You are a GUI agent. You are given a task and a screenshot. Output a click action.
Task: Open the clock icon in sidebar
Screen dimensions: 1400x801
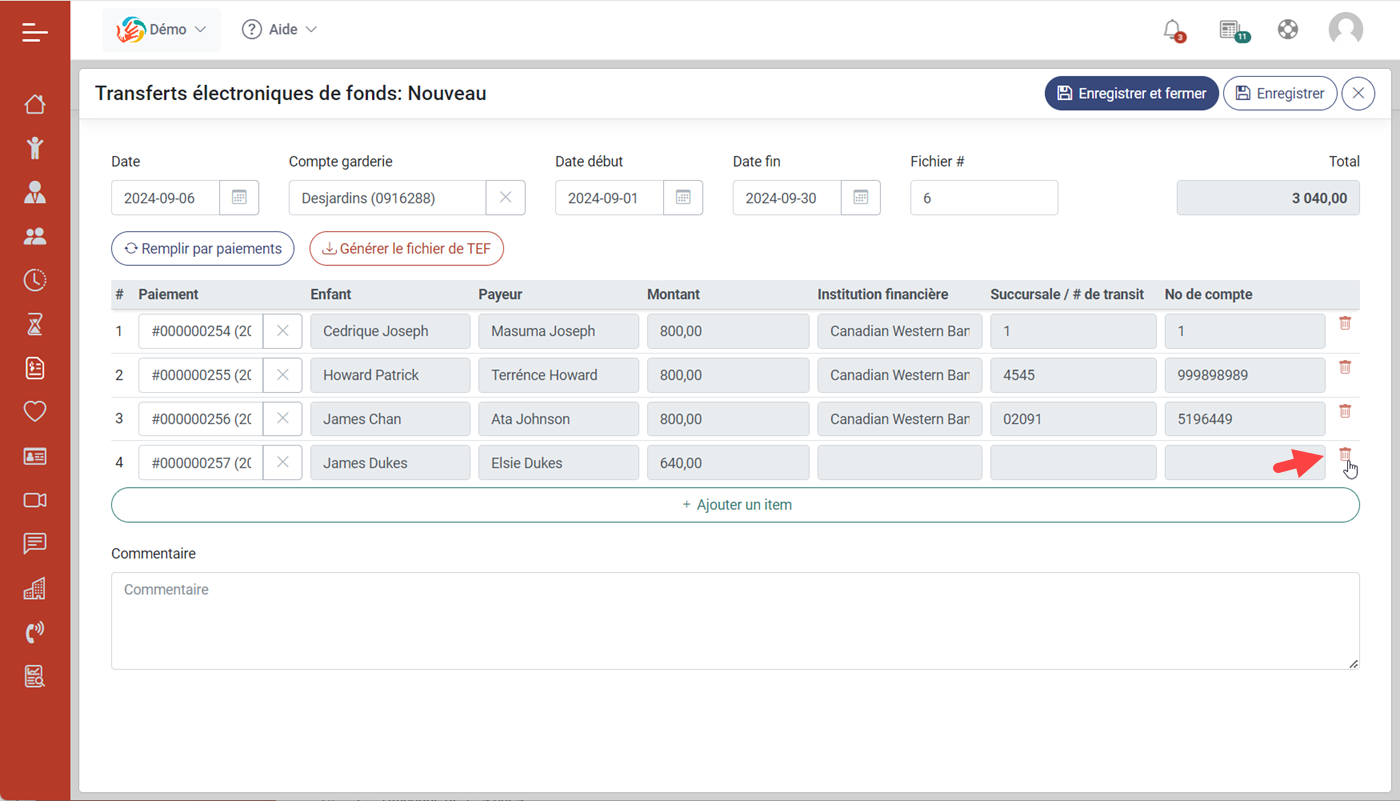35,280
